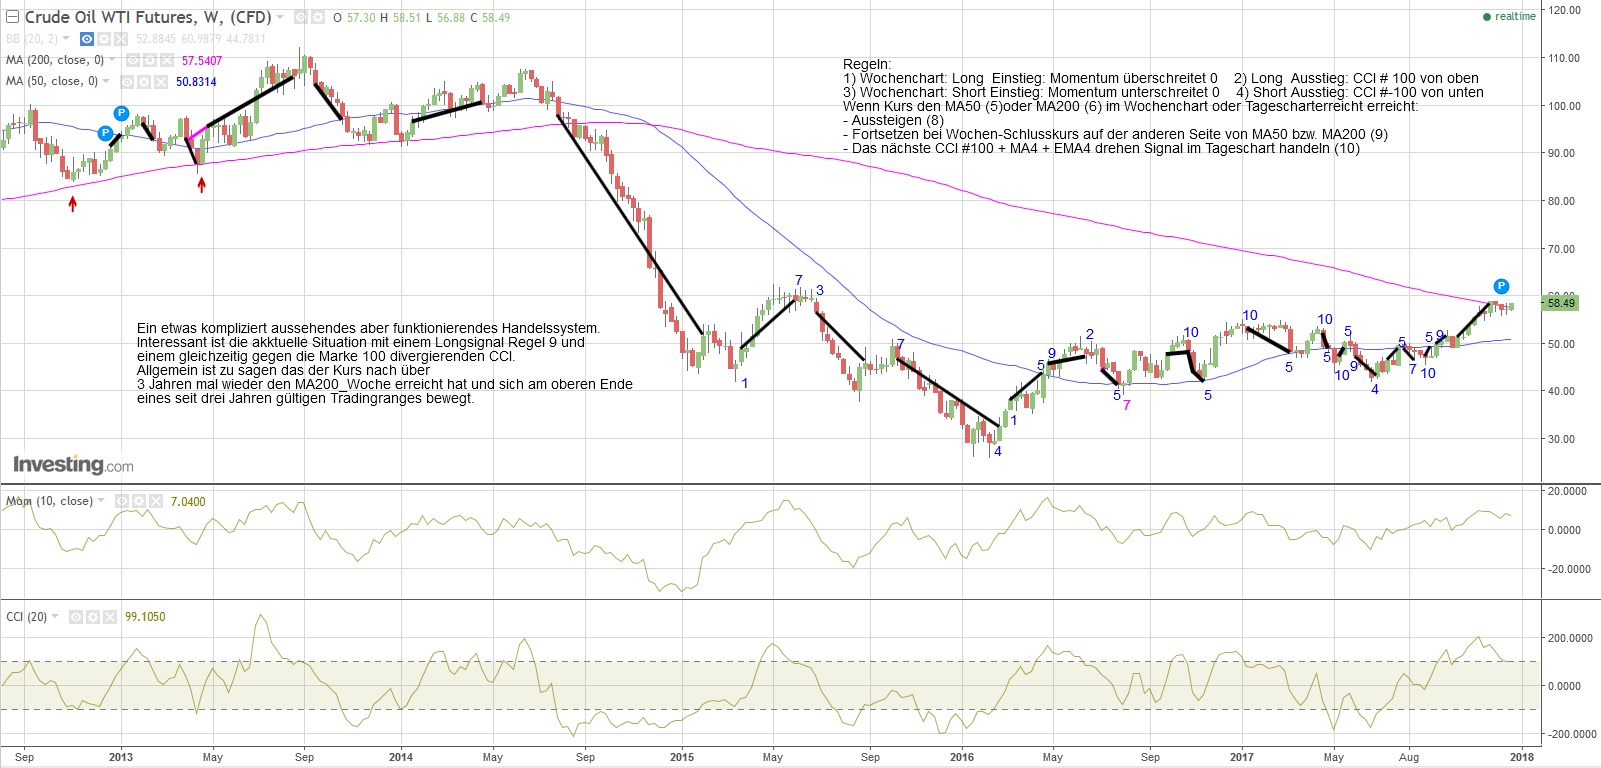Viewport: 1601px width, 768px height.
Task: Toggle CCI (20) visibility eye icon
Action: pos(76,617)
